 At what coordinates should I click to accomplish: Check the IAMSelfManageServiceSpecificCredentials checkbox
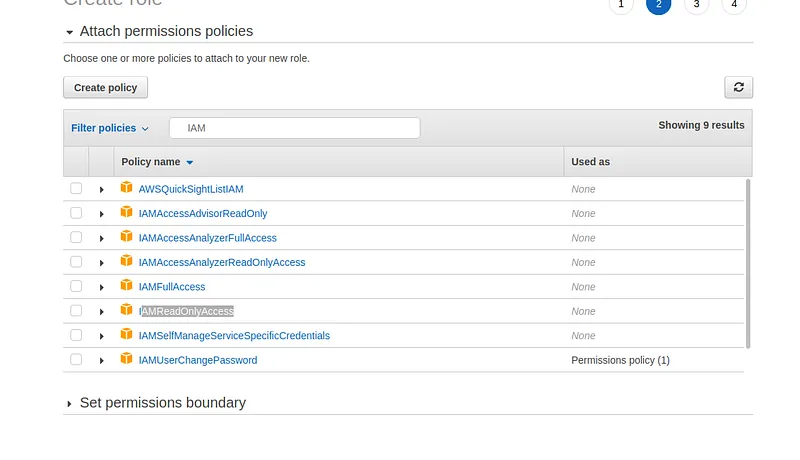tap(76, 335)
